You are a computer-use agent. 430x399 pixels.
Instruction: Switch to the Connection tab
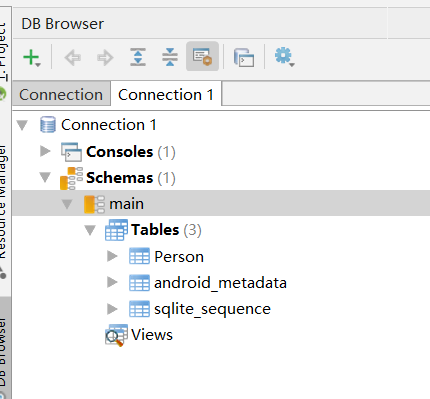pos(61,95)
